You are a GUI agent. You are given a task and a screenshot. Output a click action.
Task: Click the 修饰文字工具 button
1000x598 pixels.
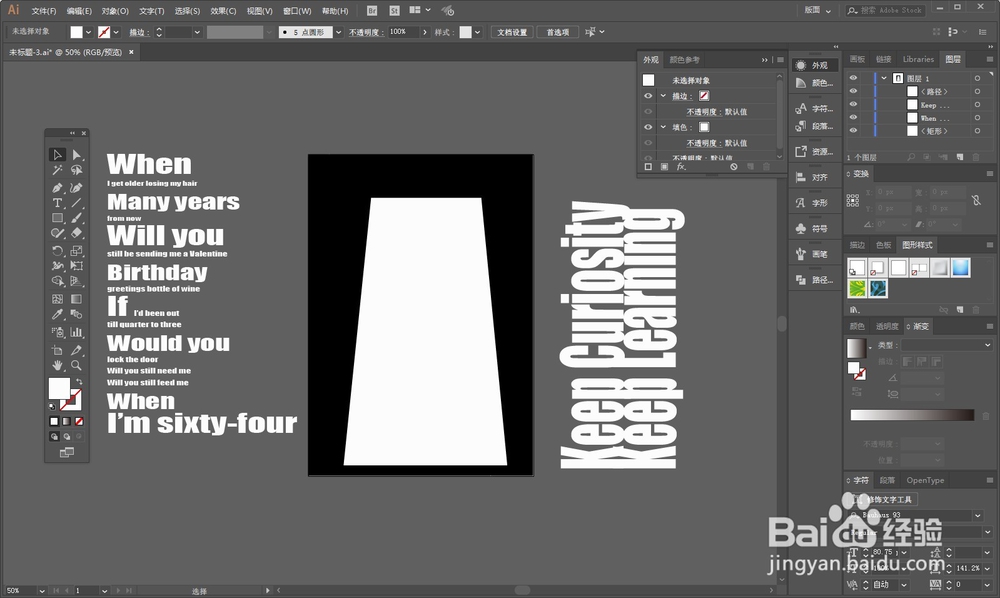[885, 499]
